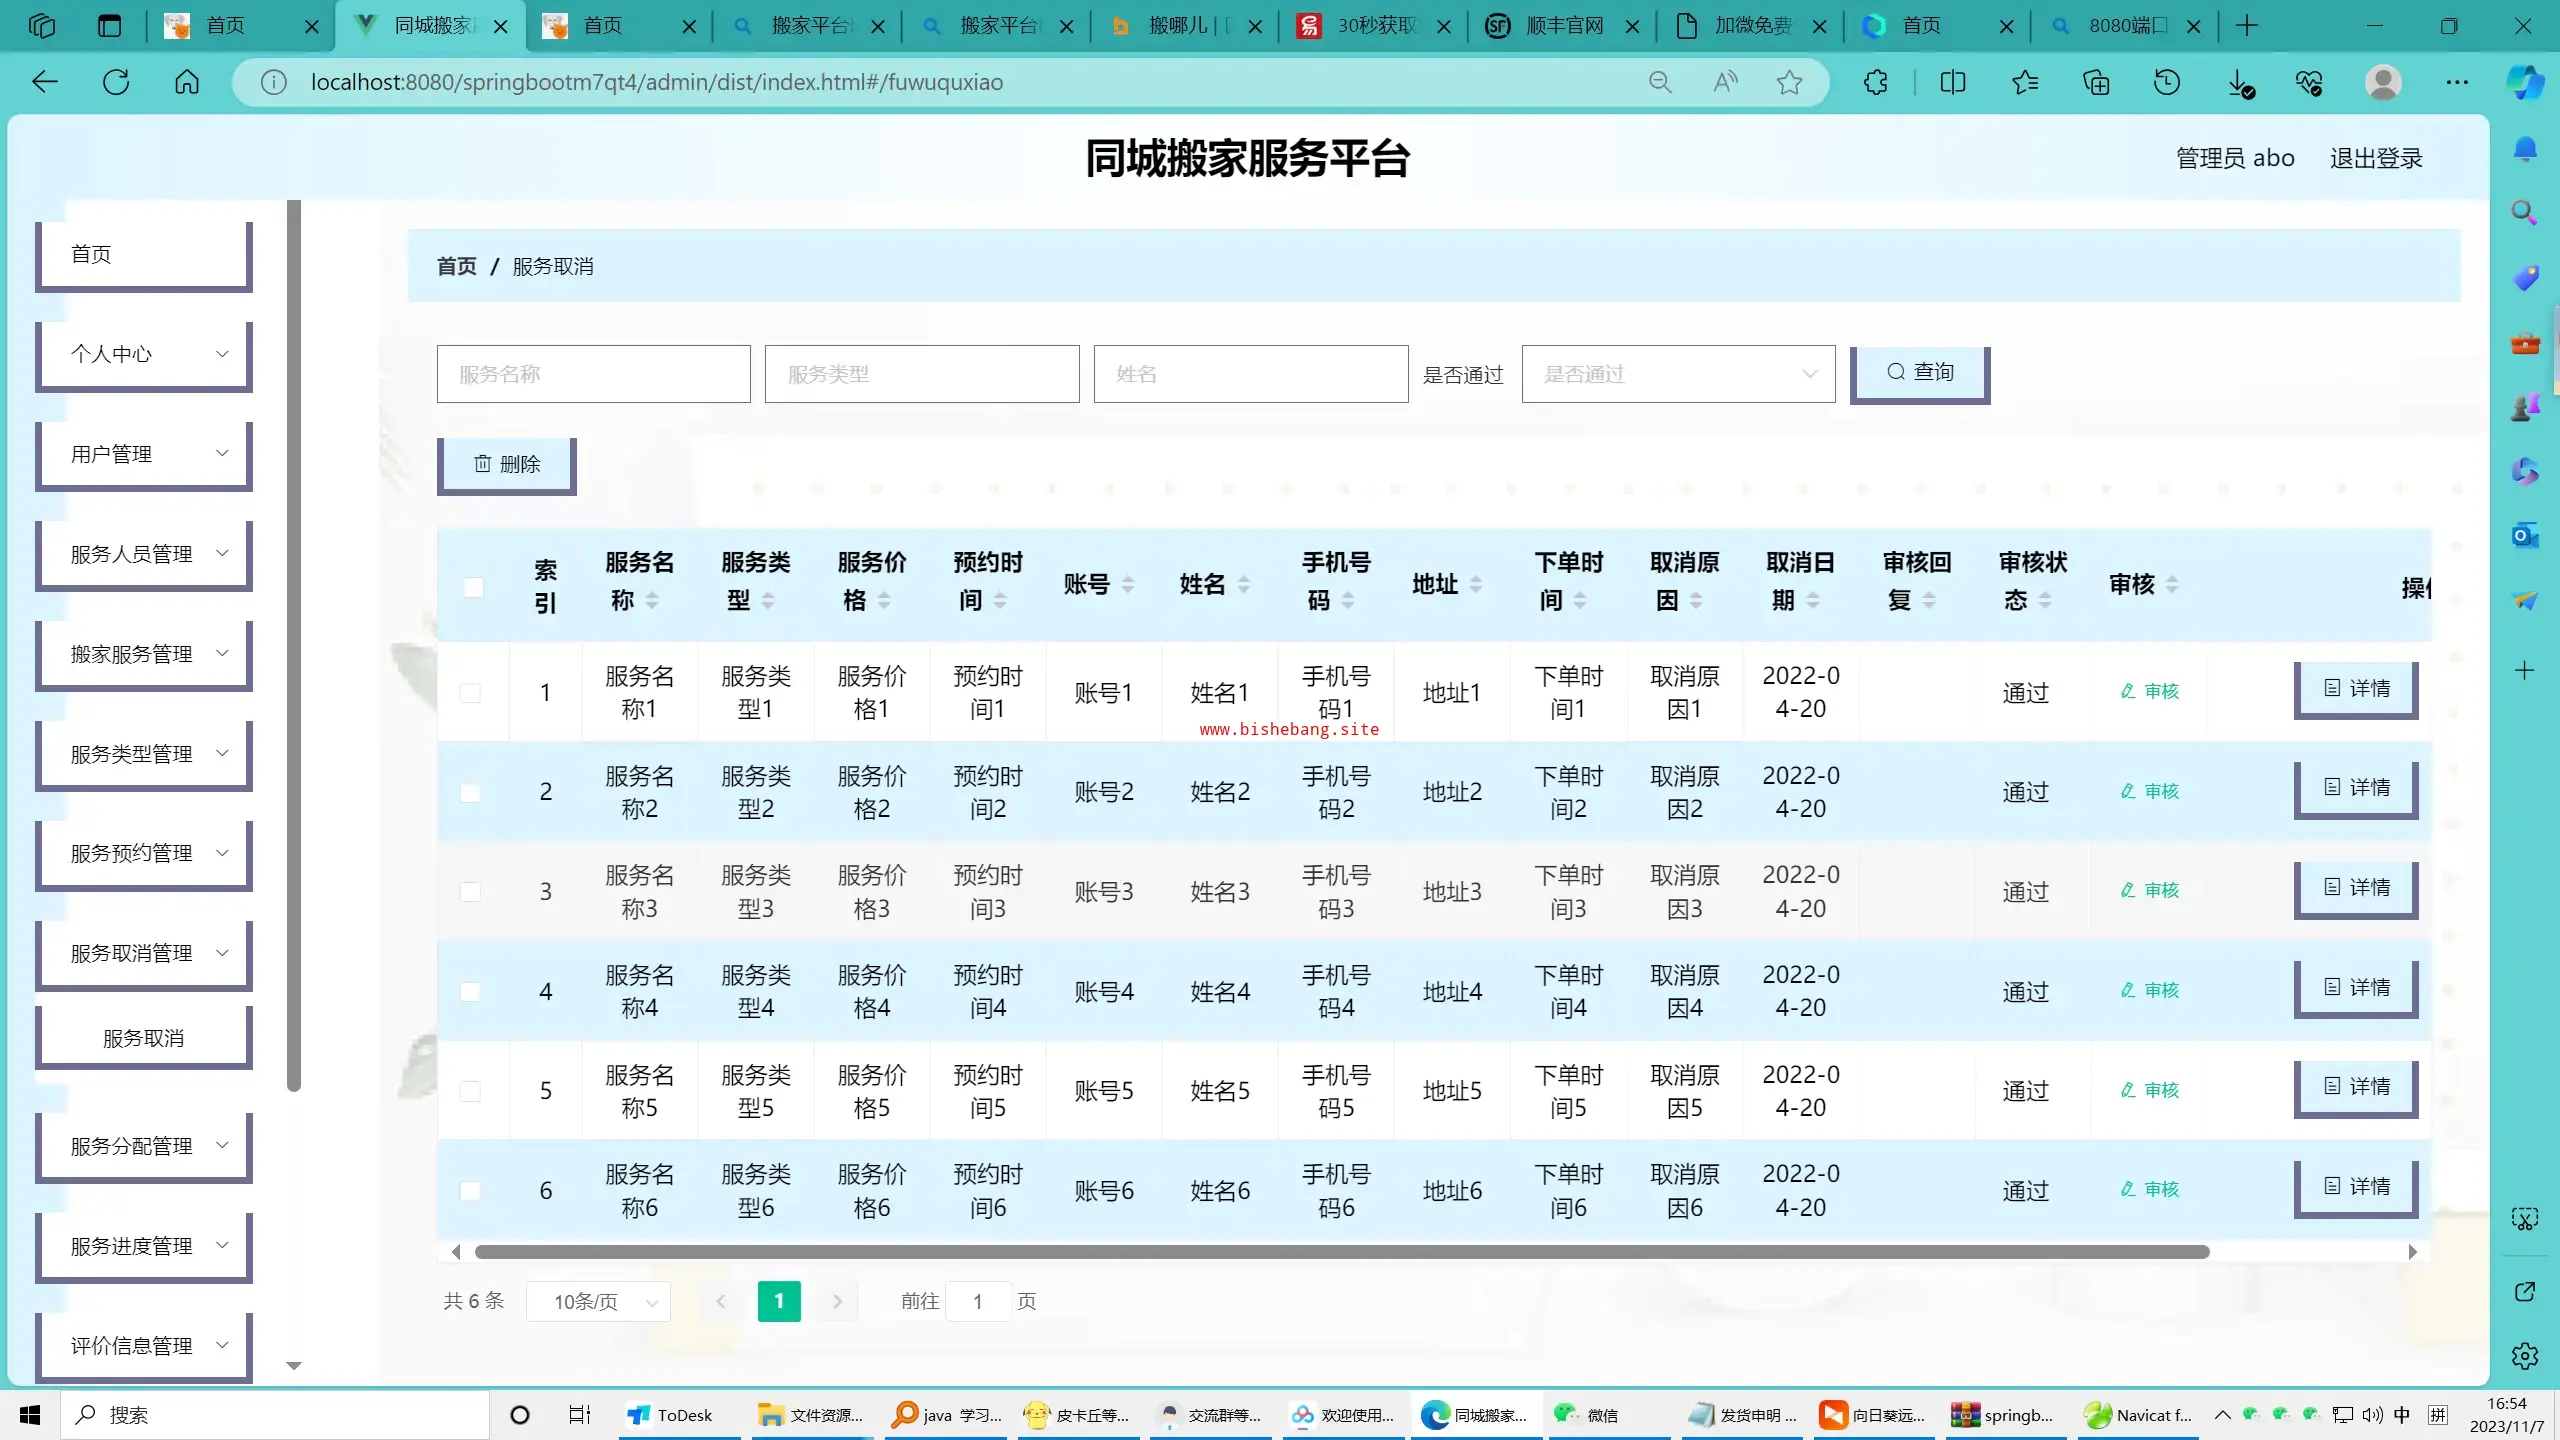Image resolution: width=2560 pixels, height=1440 pixels.
Task: Open browser extensions puzzle icon
Action: click(x=1875, y=82)
